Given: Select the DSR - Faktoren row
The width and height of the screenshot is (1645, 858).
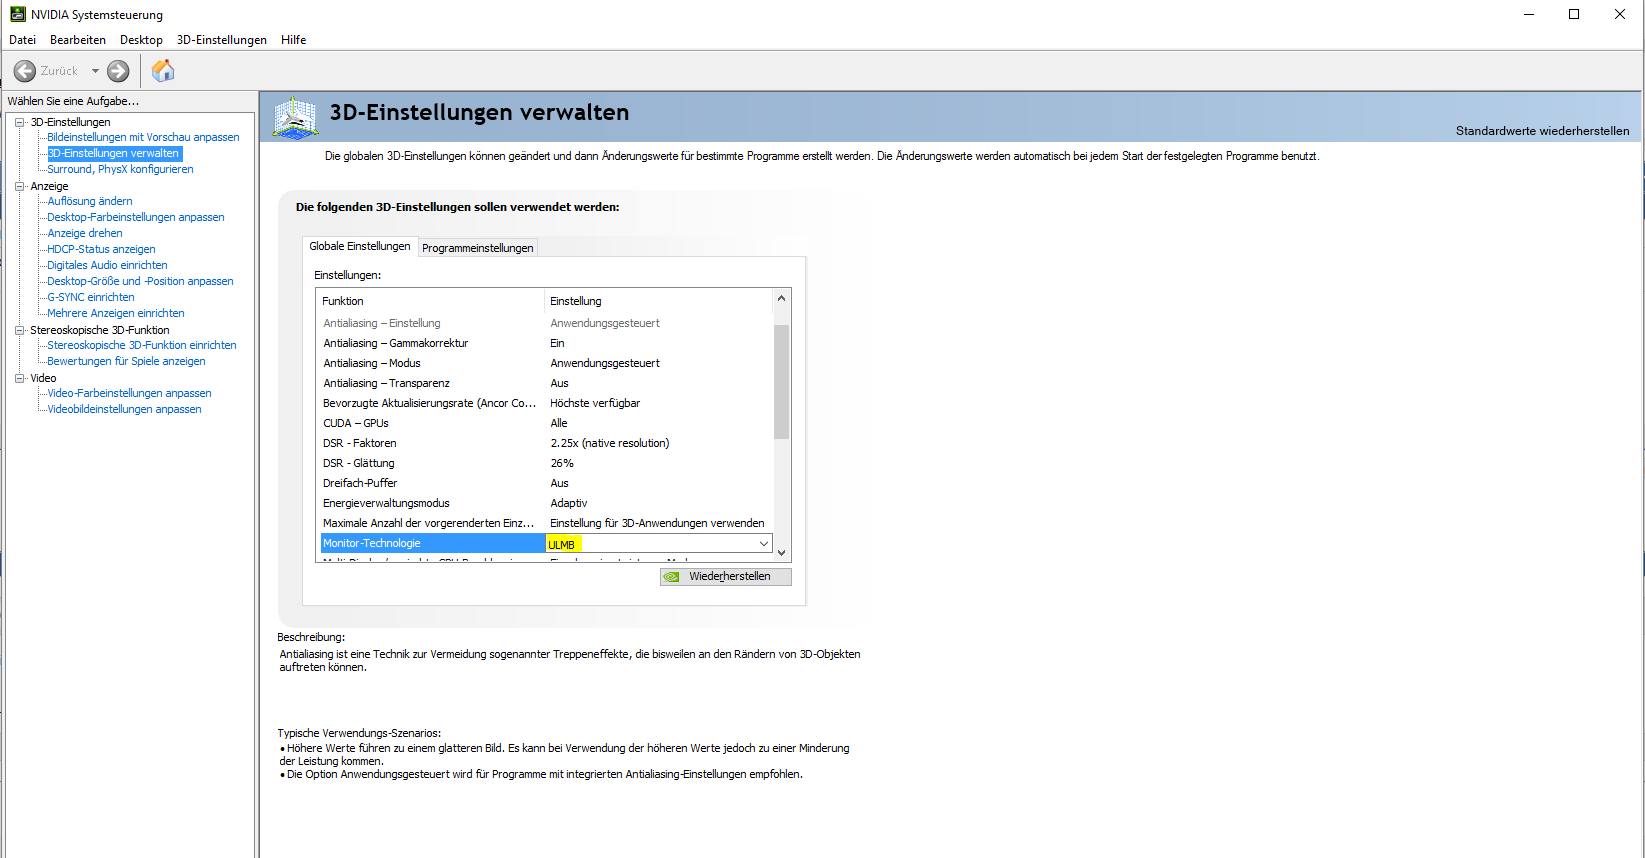Looking at the screenshot, I should point(546,443).
